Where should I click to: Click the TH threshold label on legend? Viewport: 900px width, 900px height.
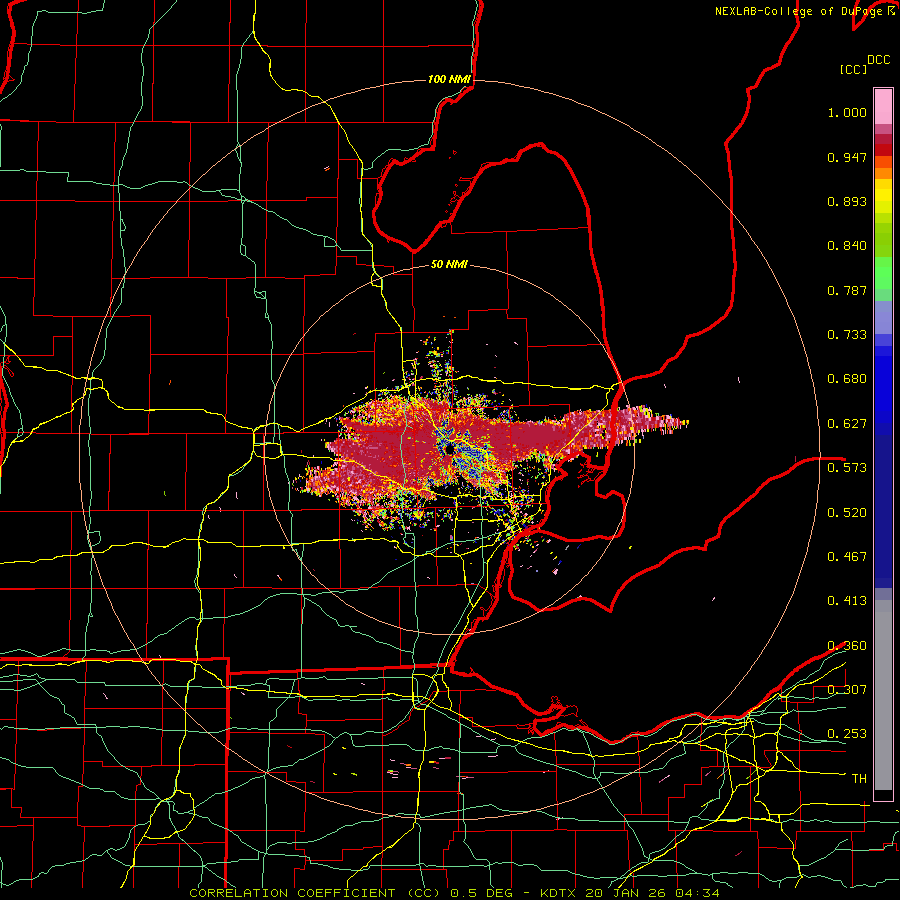click(x=859, y=779)
